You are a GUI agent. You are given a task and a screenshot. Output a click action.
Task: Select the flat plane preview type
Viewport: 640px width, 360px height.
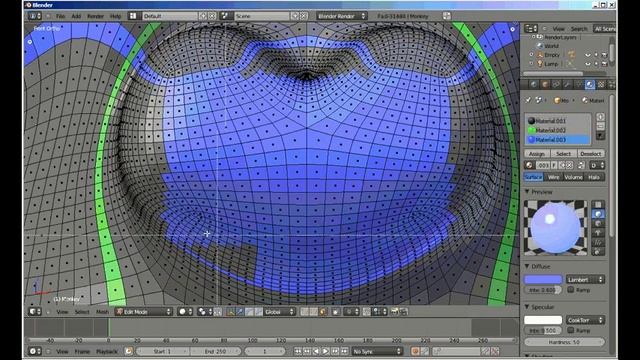[598, 204]
